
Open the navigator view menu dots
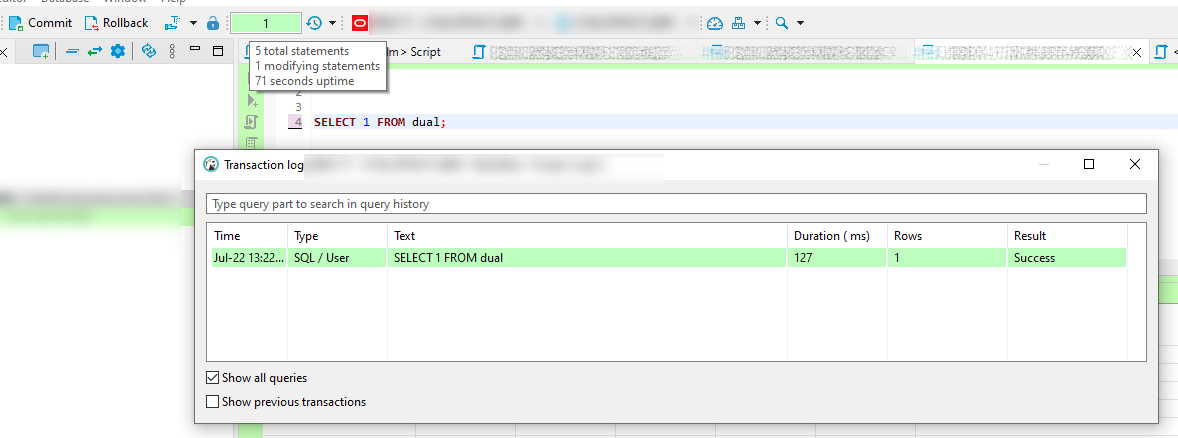[172, 51]
